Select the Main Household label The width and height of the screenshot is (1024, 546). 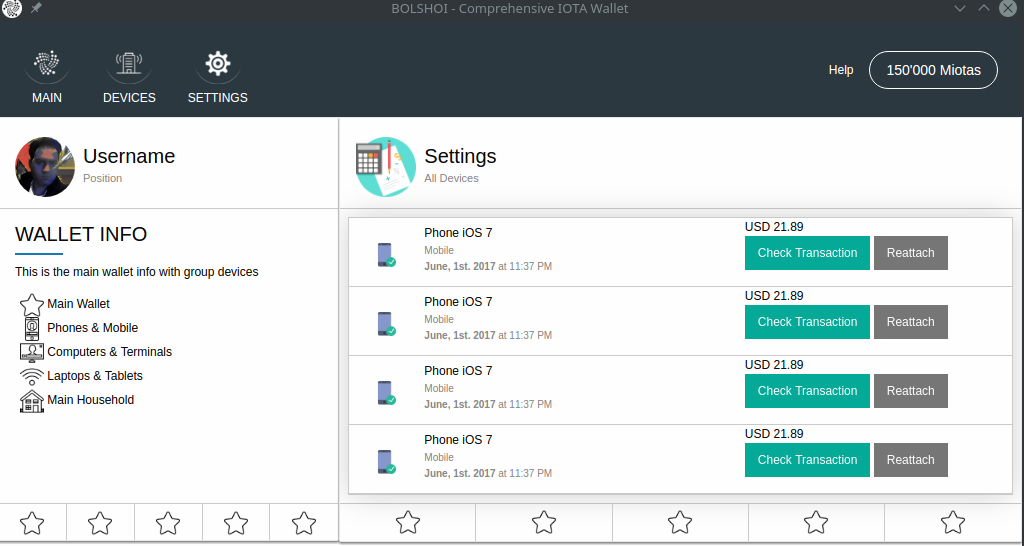91,400
